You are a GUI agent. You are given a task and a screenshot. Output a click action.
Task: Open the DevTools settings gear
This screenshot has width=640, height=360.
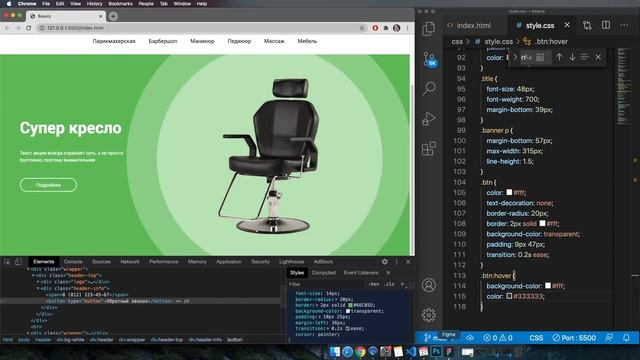[384, 262]
